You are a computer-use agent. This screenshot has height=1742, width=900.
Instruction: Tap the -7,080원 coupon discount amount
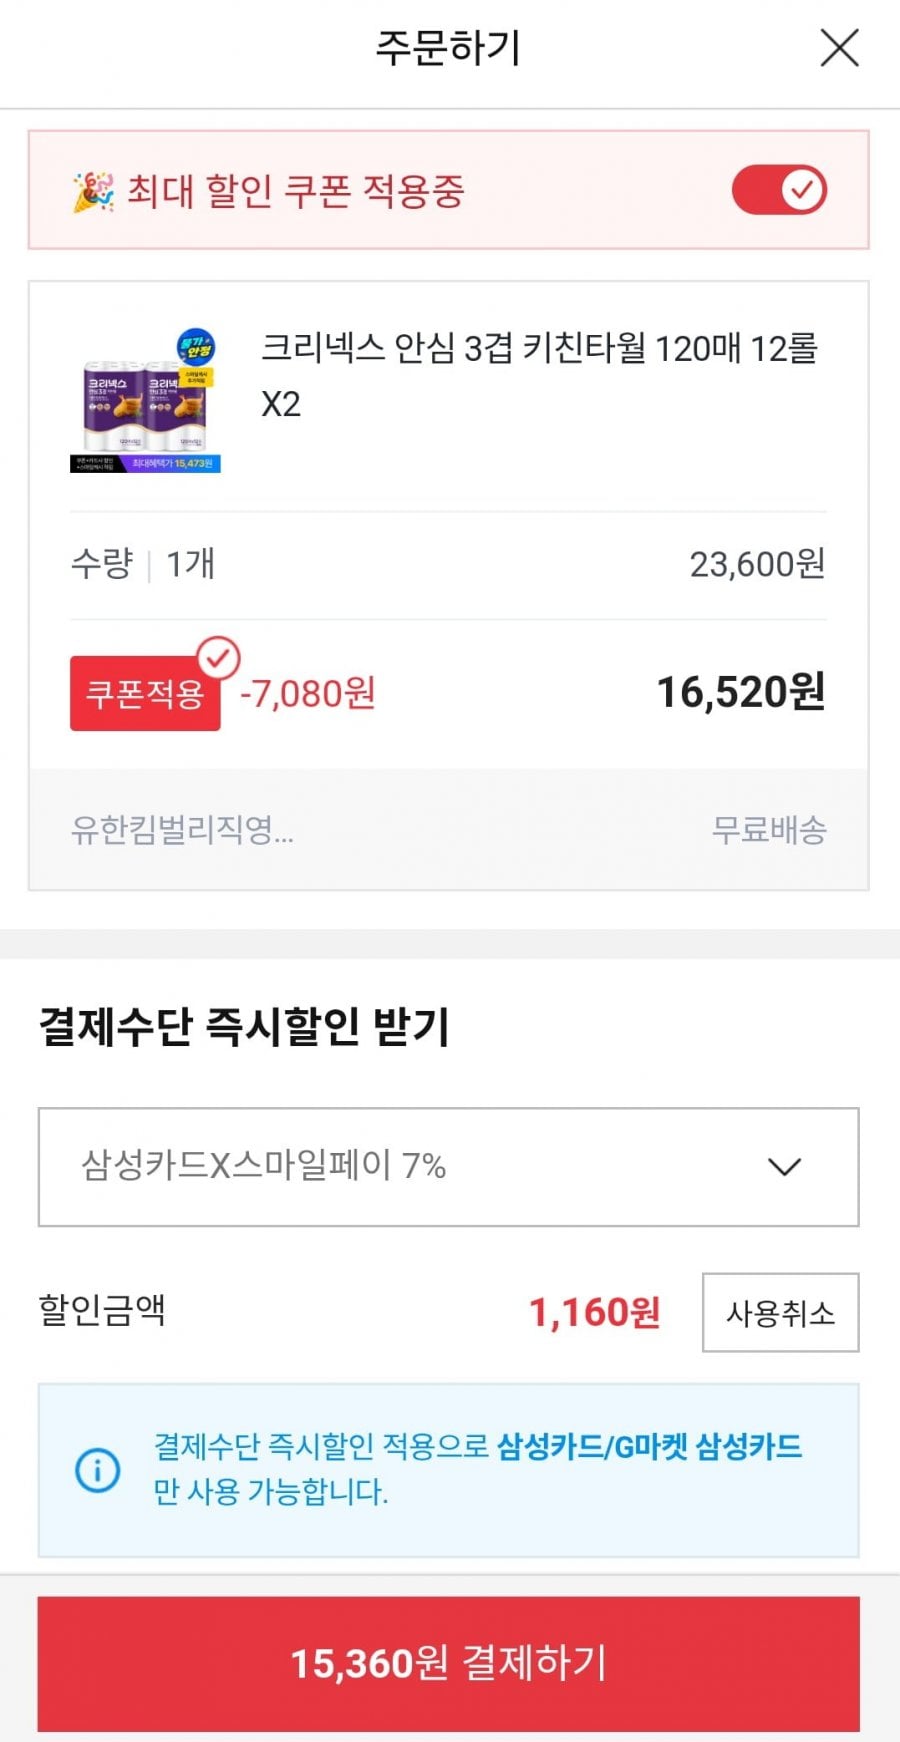pyautogui.click(x=308, y=692)
